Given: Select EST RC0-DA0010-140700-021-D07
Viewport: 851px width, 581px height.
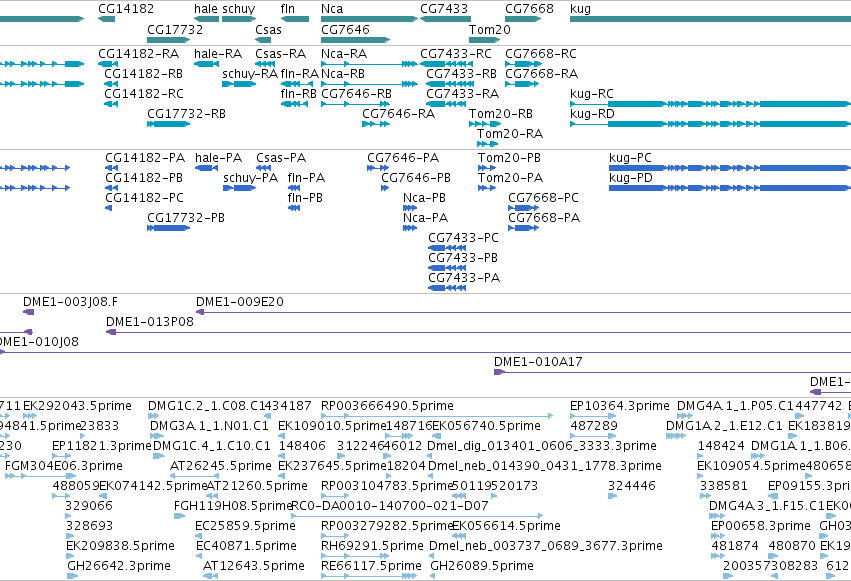Looking at the screenshot, I should (x=390, y=506).
